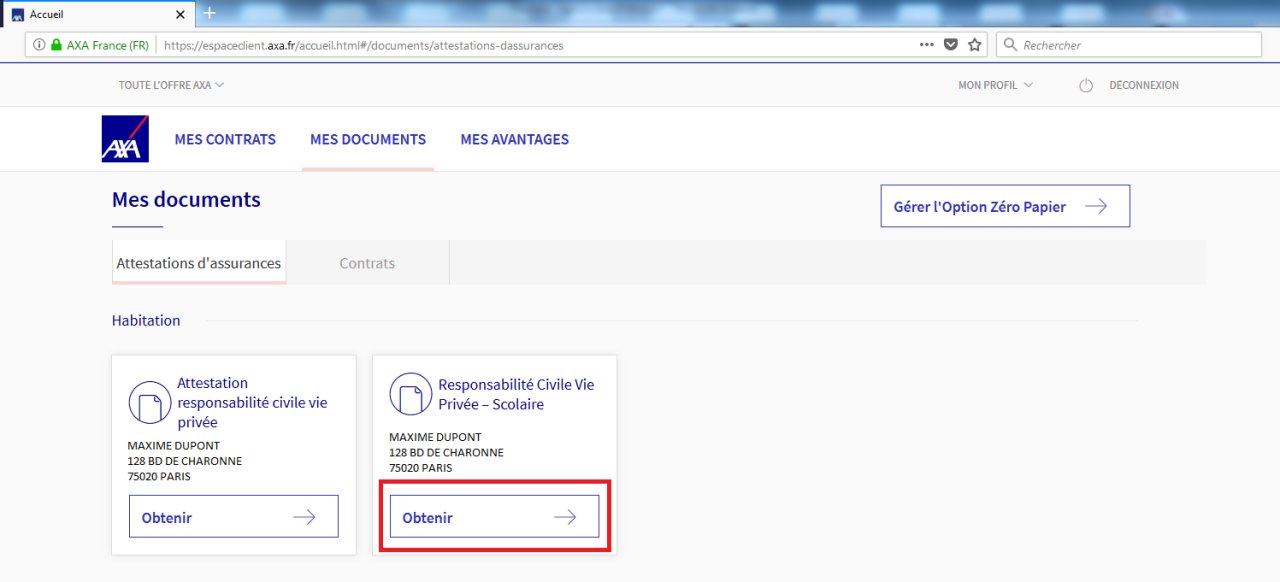The width and height of the screenshot is (1280, 582).
Task: Open the Attestation responsabilité civile vie privée title
Action: [252, 402]
